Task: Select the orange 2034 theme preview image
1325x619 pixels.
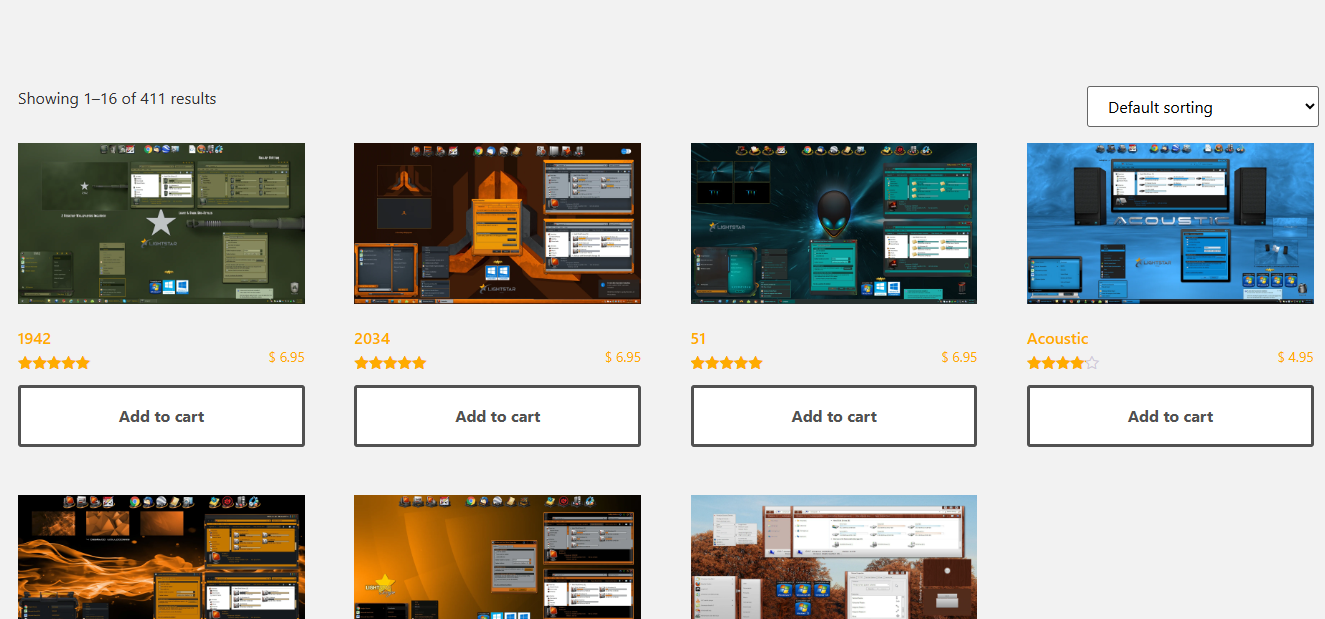Action: 497,223
